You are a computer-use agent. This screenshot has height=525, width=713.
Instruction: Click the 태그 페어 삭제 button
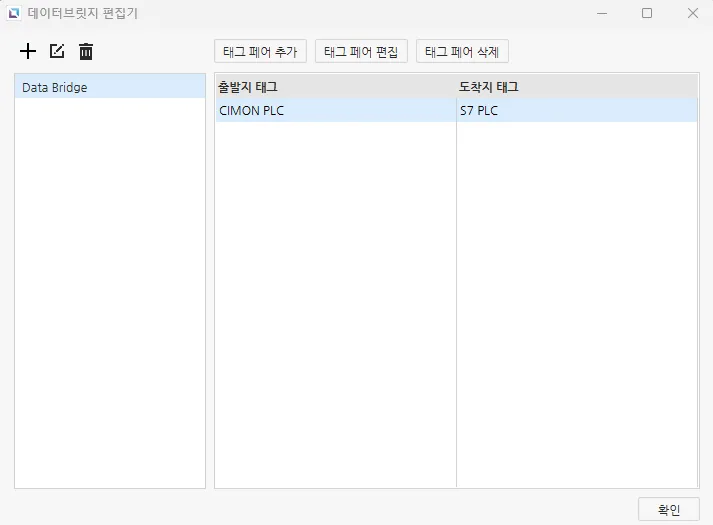(x=462, y=51)
